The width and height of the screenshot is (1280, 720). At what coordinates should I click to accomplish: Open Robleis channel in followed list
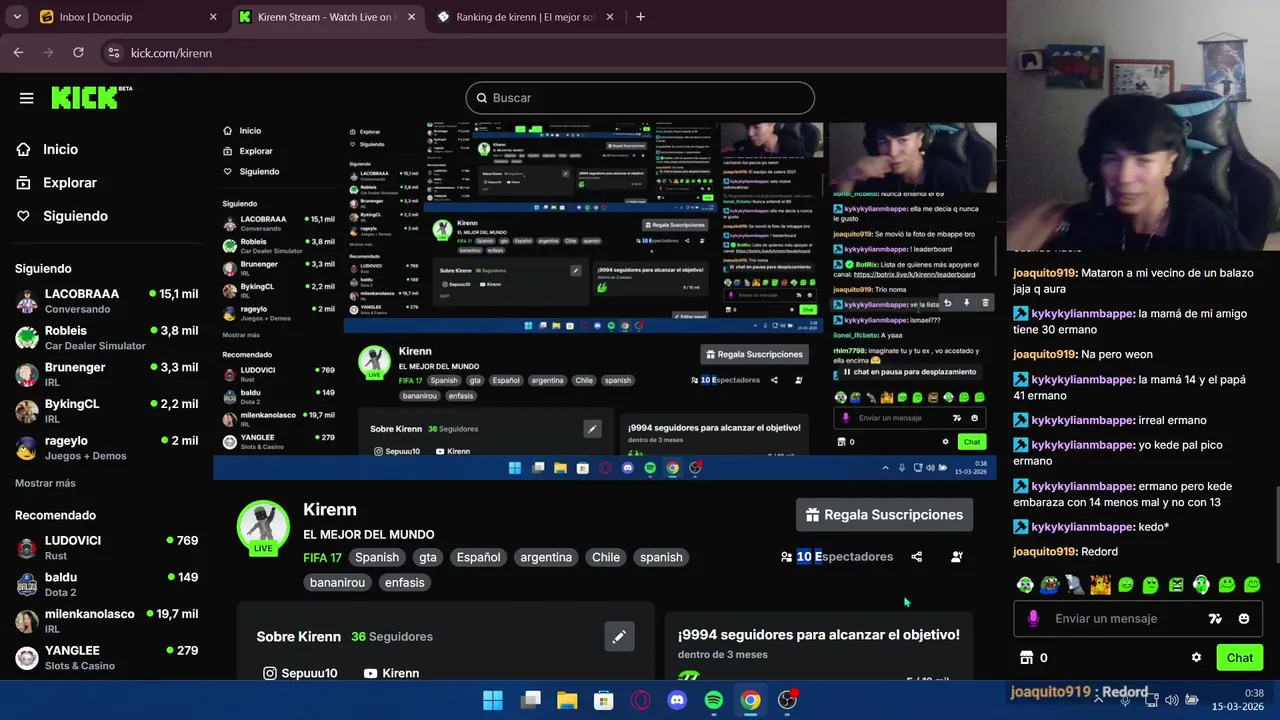tap(106, 337)
